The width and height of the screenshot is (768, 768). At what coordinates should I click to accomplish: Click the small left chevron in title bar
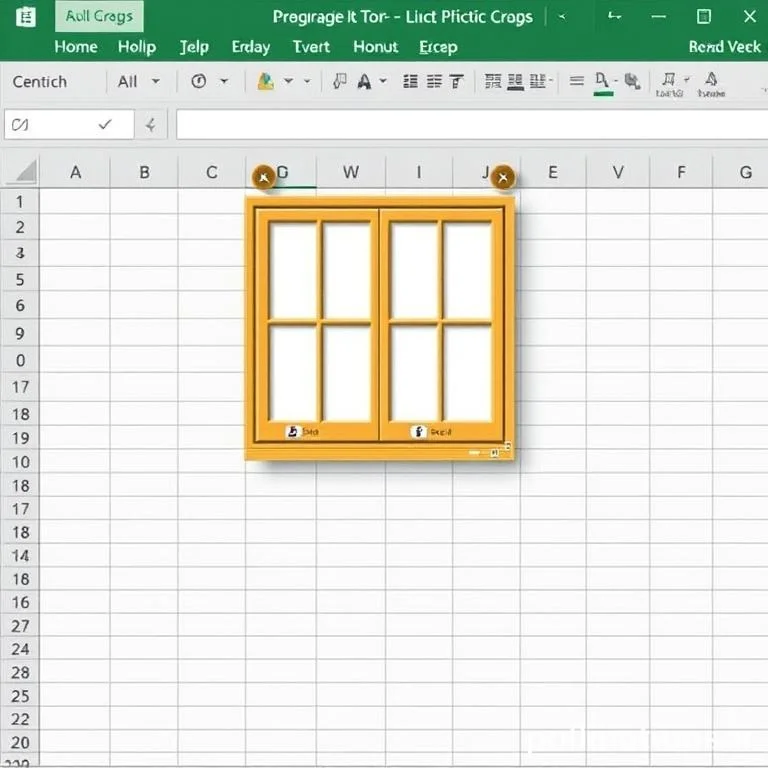[562, 17]
